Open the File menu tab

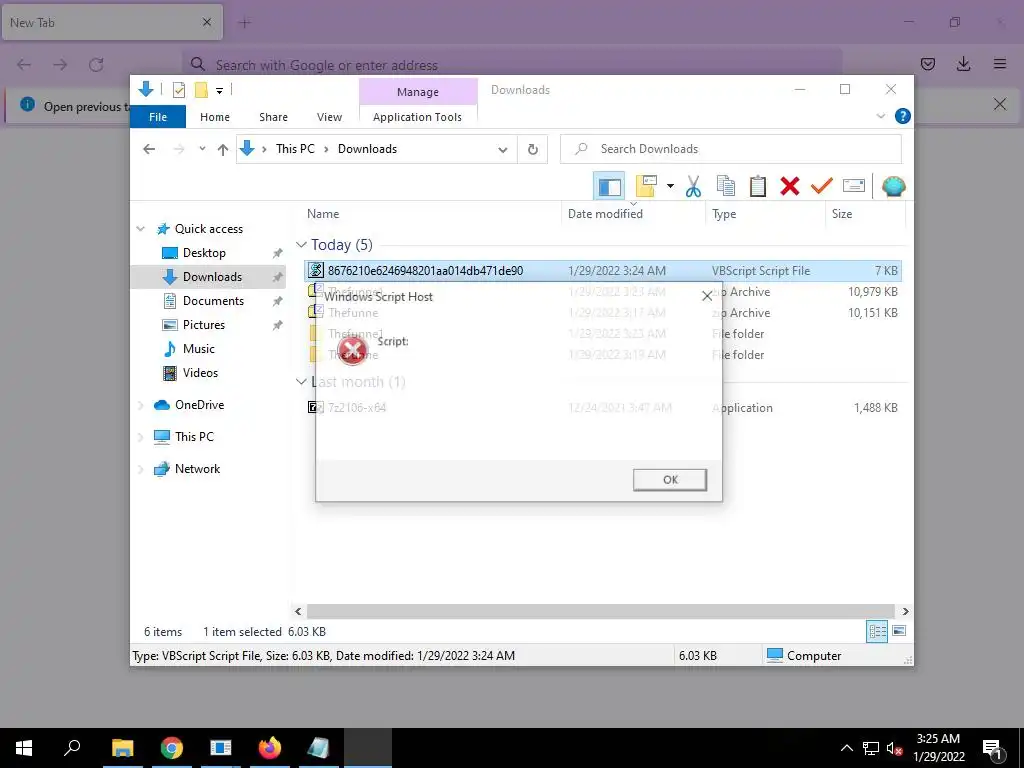click(x=158, y=117)
